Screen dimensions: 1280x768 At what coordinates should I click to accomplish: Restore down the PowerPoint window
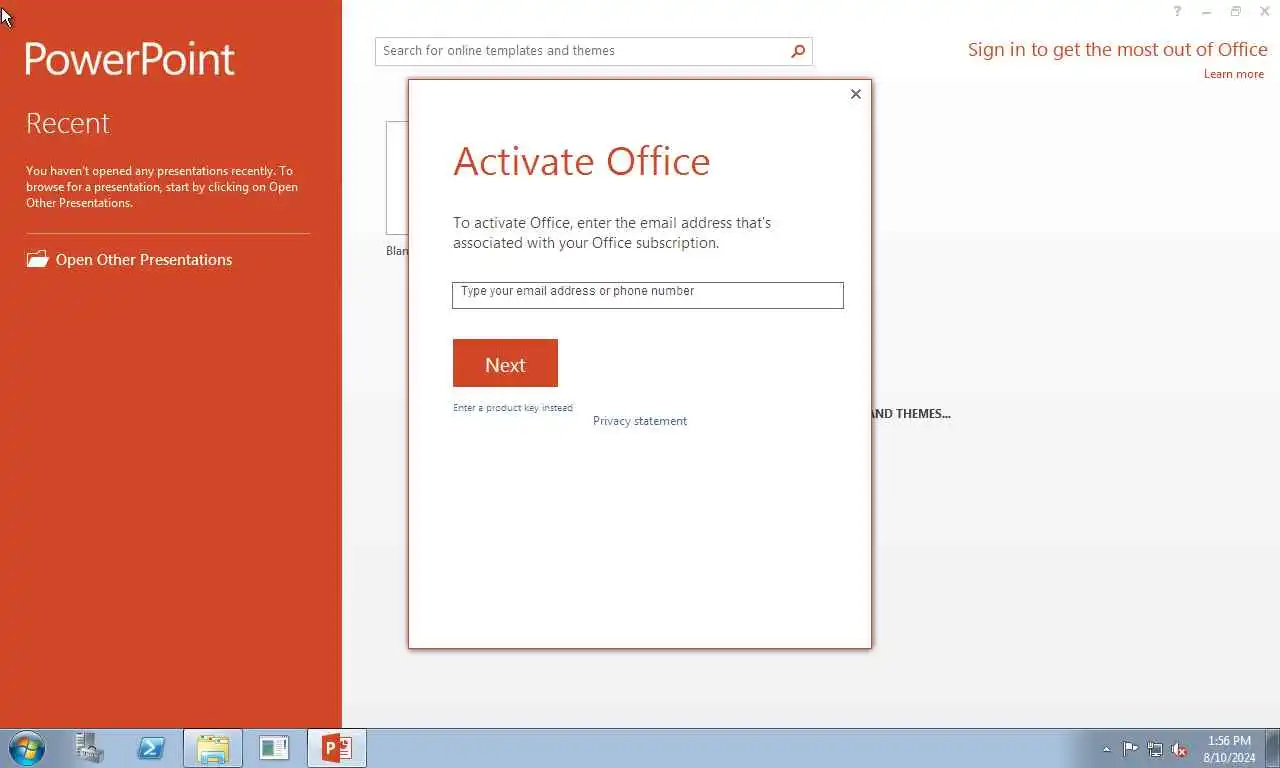tap(1236, 12)
